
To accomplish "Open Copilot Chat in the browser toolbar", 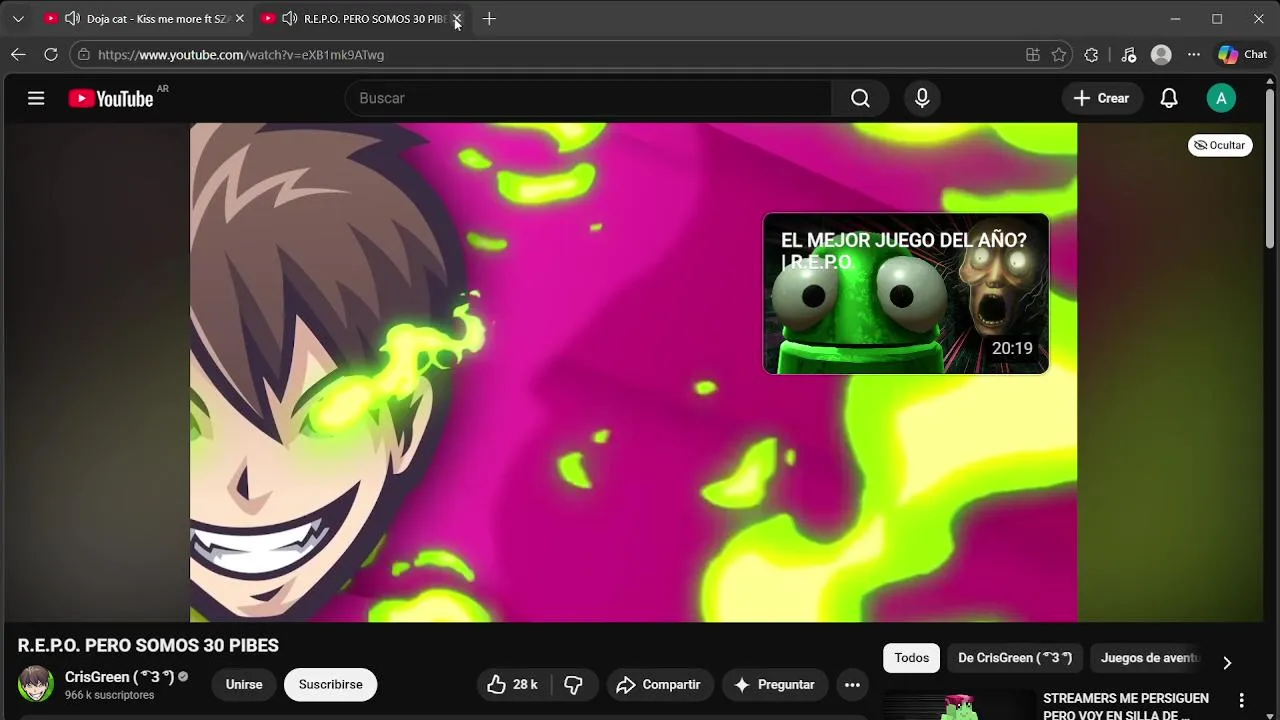I will [x=1243, y=55].
